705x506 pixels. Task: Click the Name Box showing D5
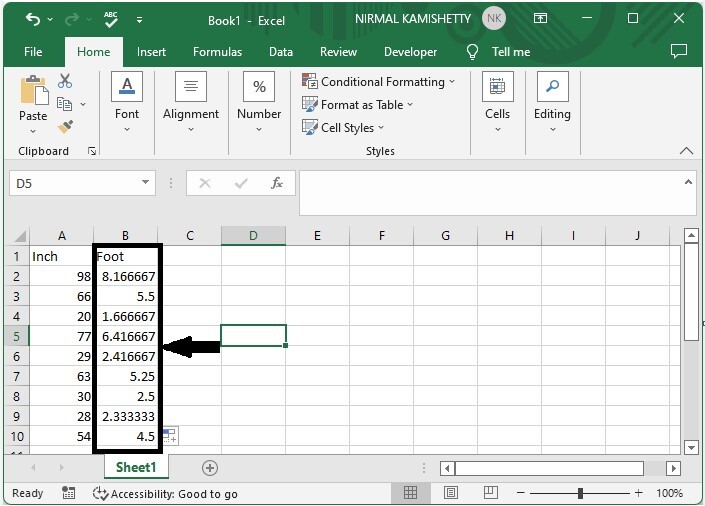(x=75, y=183)
